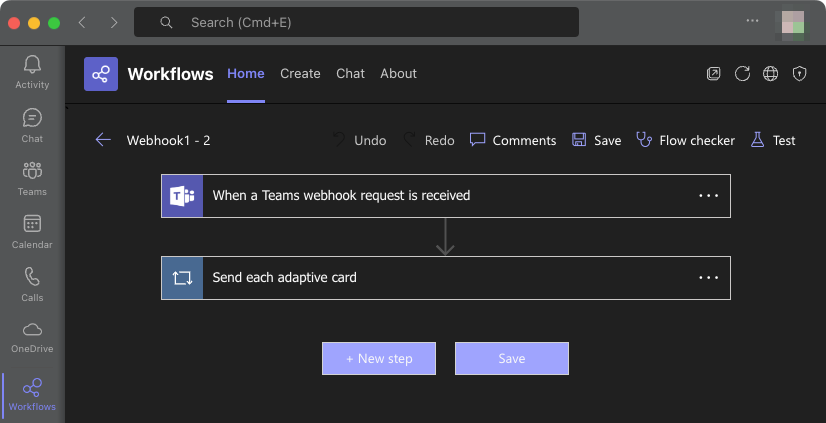
Task: Open Comments in the flow toolbar
Action: [x=513, y=140]
